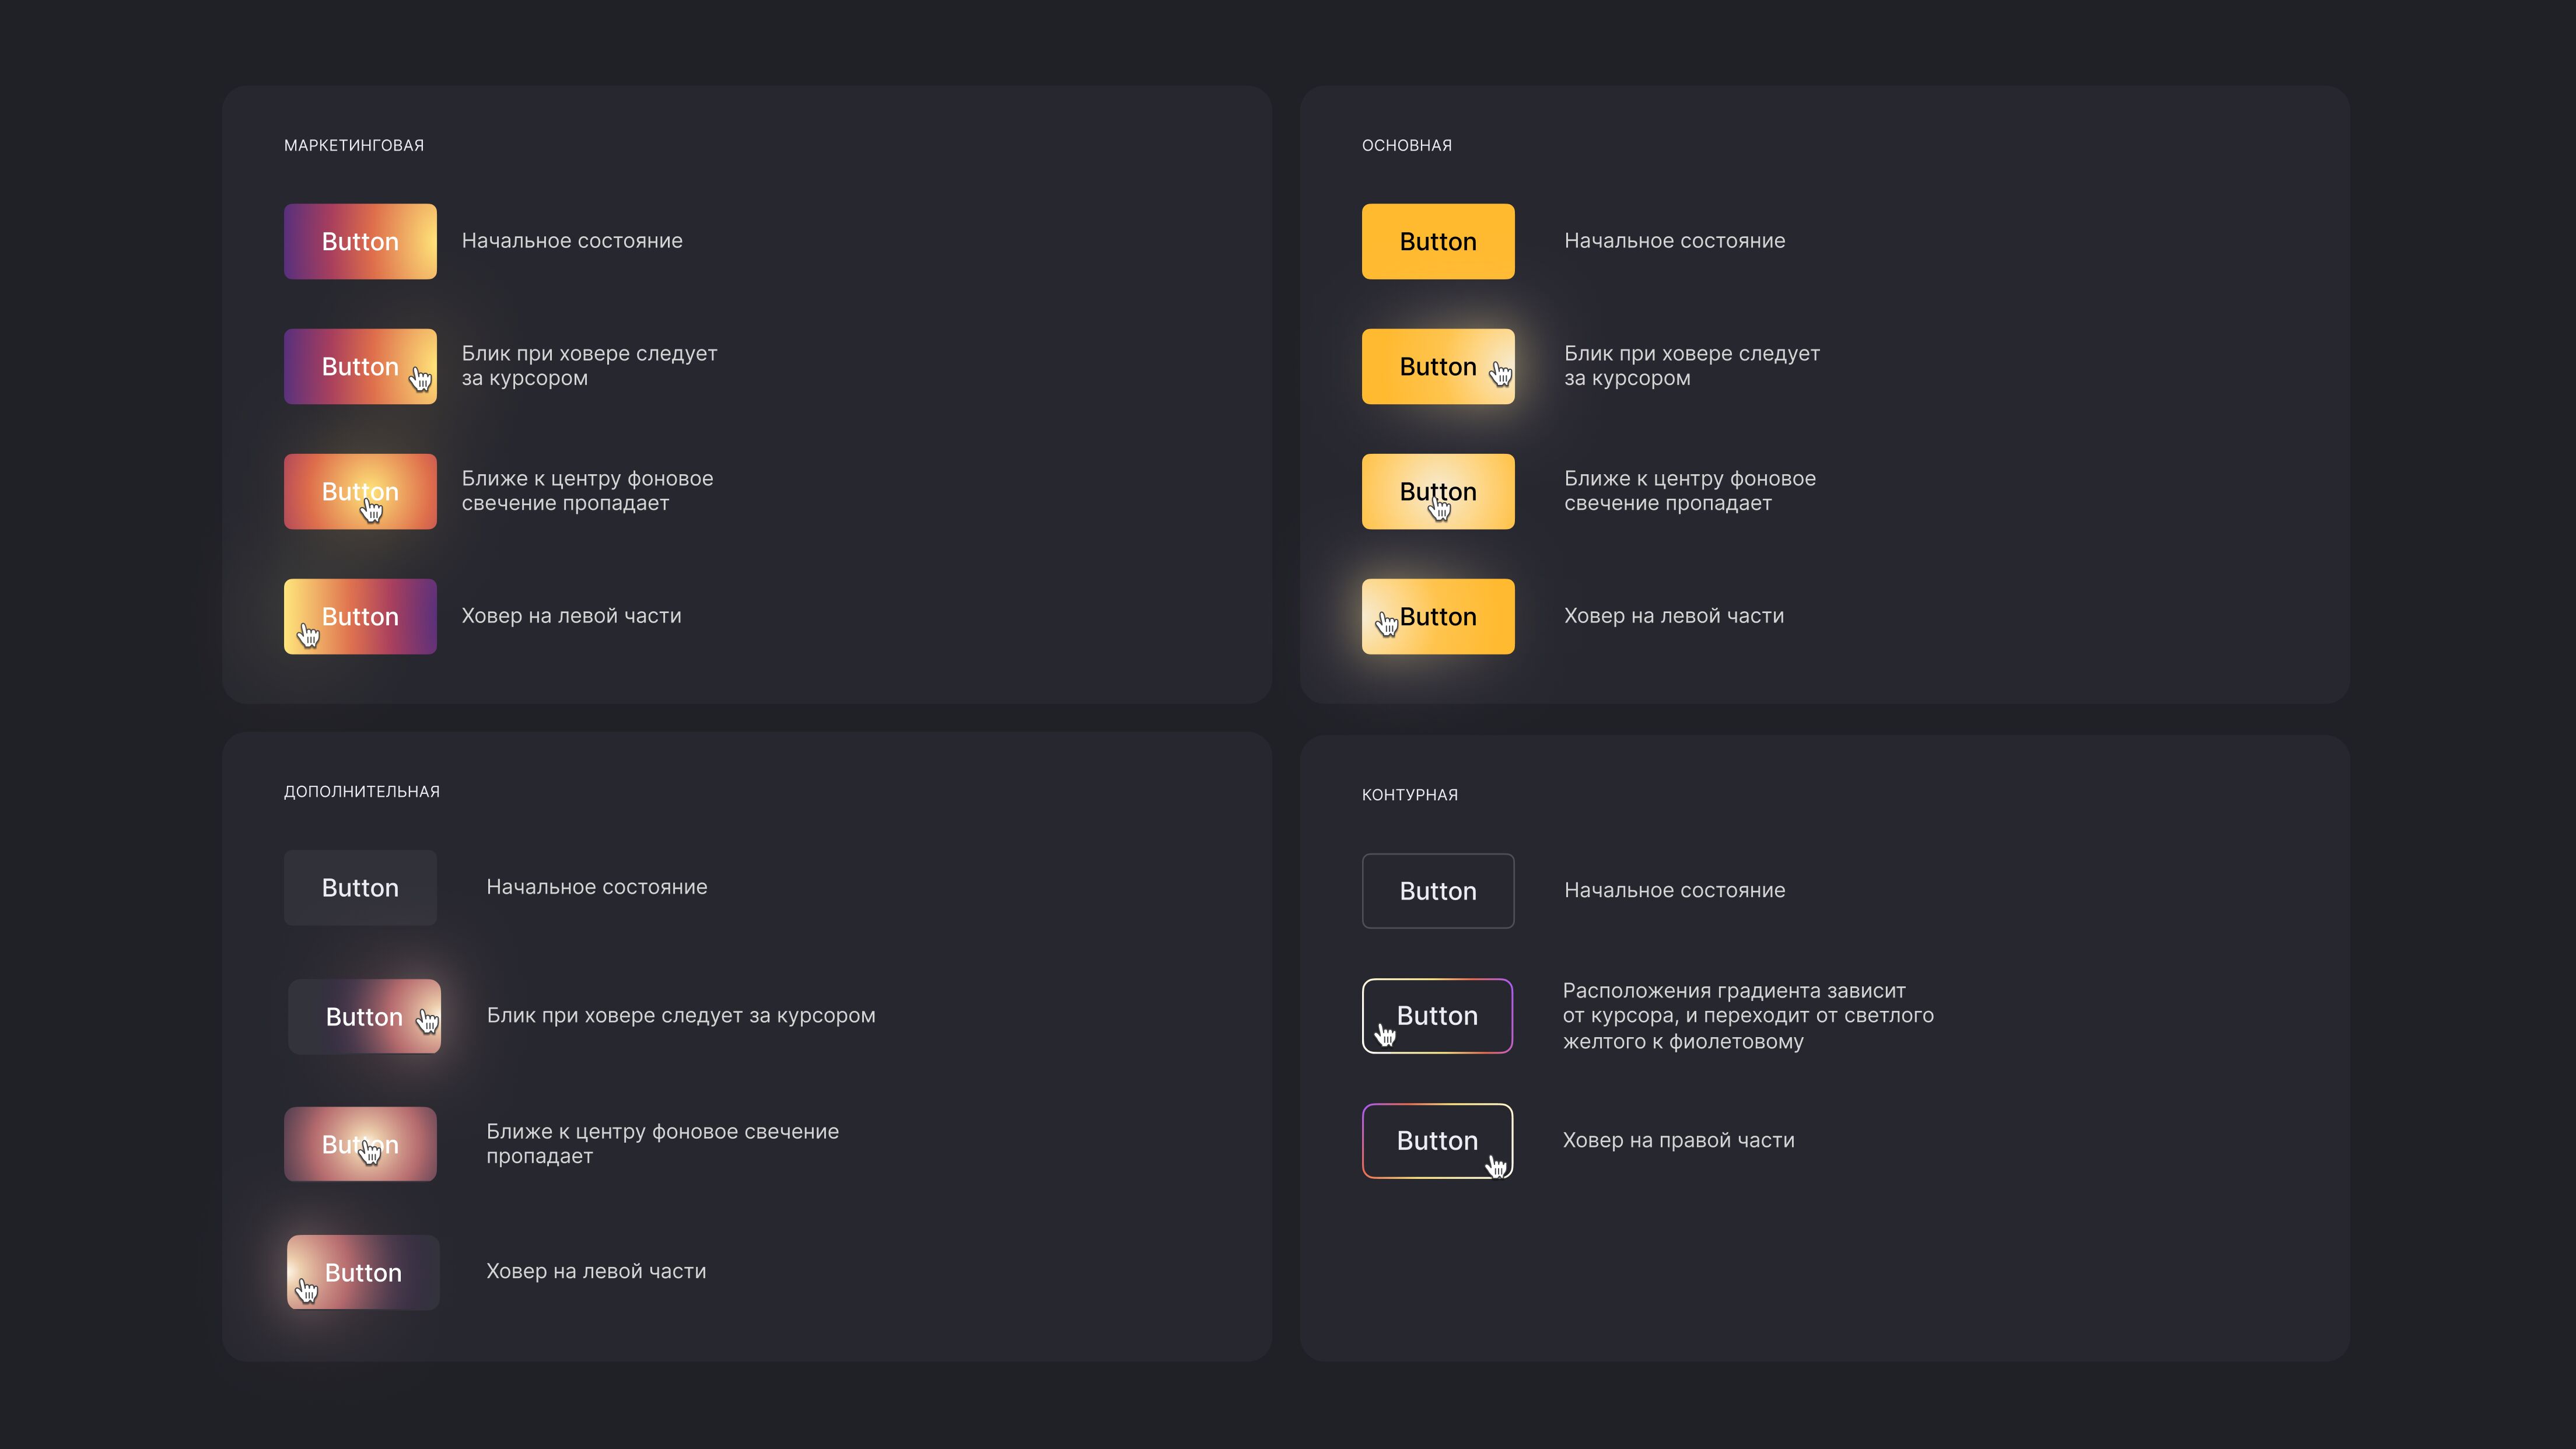The height and width of the screenshot is (1449, 2576).
Task: Click additional button with centered pink glow
Action: coord(360,1144)
